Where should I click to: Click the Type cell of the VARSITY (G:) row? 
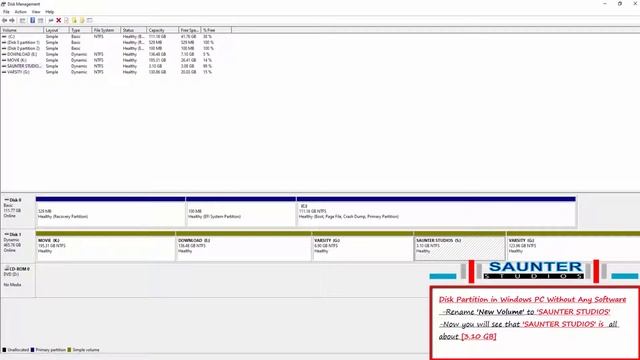(x=80, y=72)
